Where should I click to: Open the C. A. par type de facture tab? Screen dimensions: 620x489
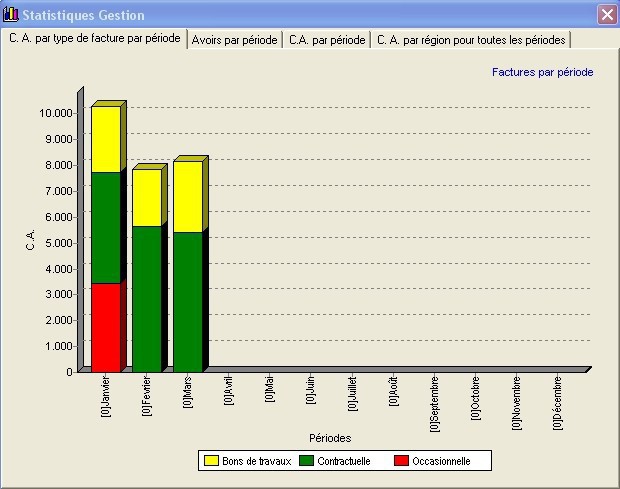(95, 39)
